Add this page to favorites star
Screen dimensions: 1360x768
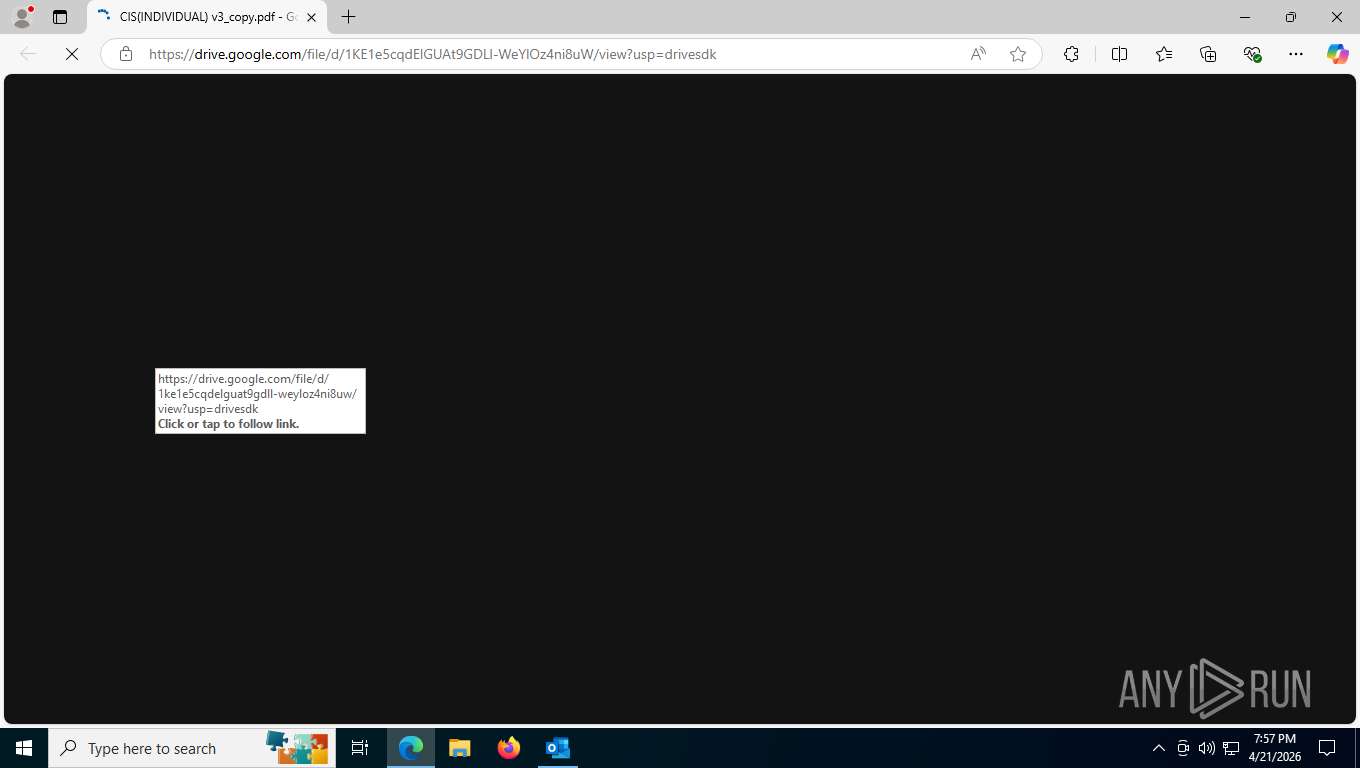click(1018, 54)
